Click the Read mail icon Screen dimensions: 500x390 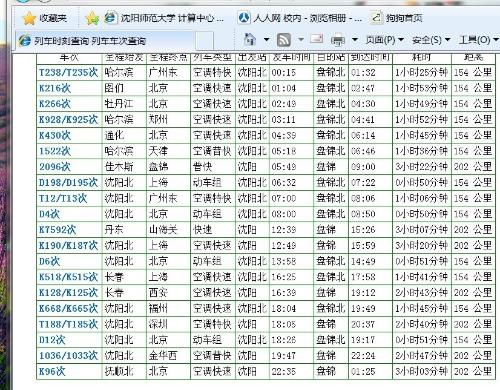click(316, 39)
